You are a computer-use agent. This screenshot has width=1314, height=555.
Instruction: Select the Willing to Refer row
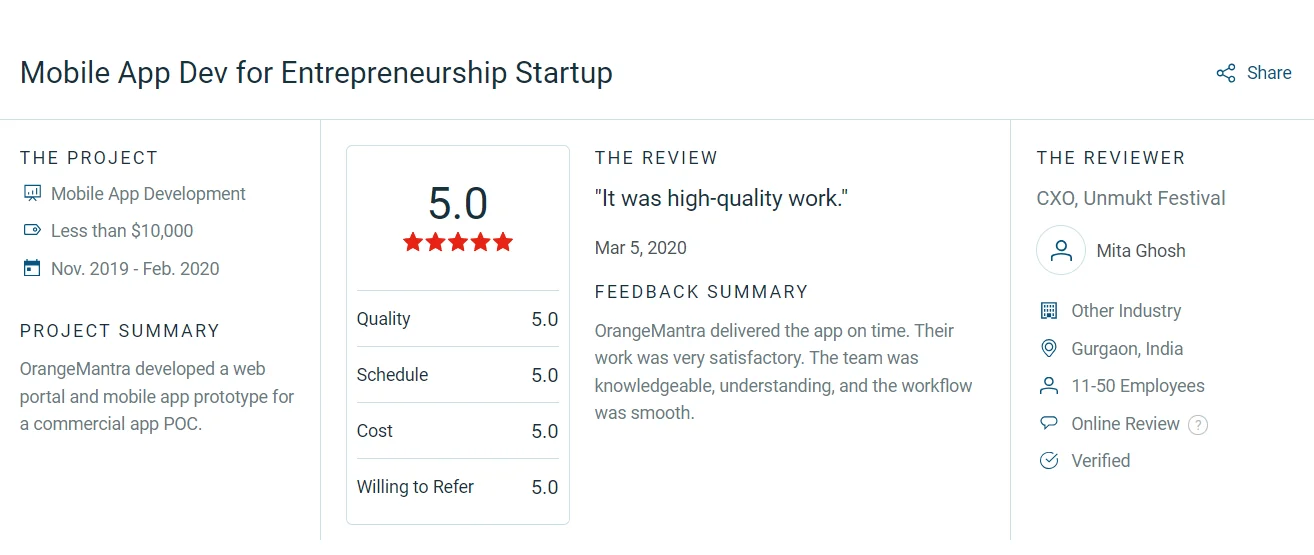[457, 487]
